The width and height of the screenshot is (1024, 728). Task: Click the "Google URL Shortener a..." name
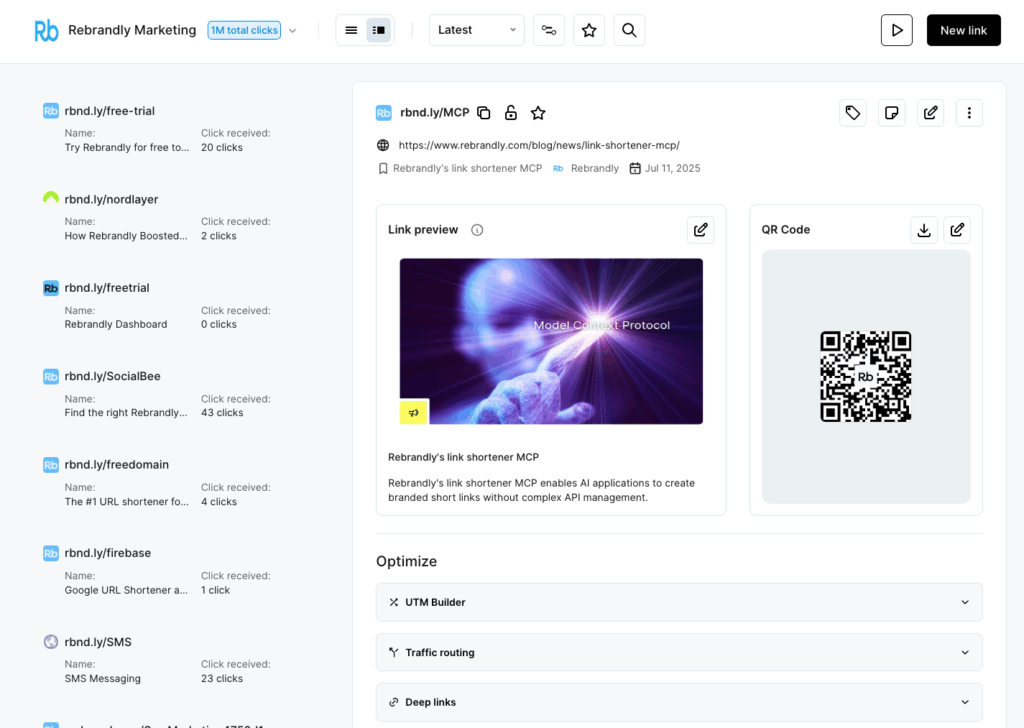coord(126,590)
